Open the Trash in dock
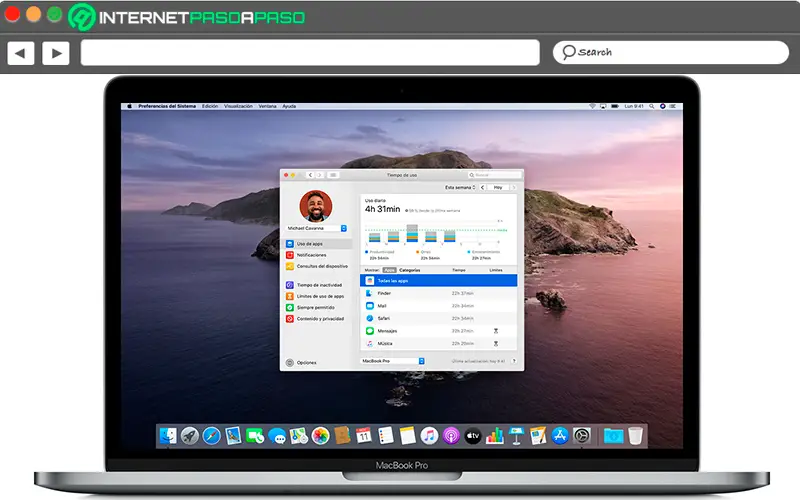 click(635, 436)
